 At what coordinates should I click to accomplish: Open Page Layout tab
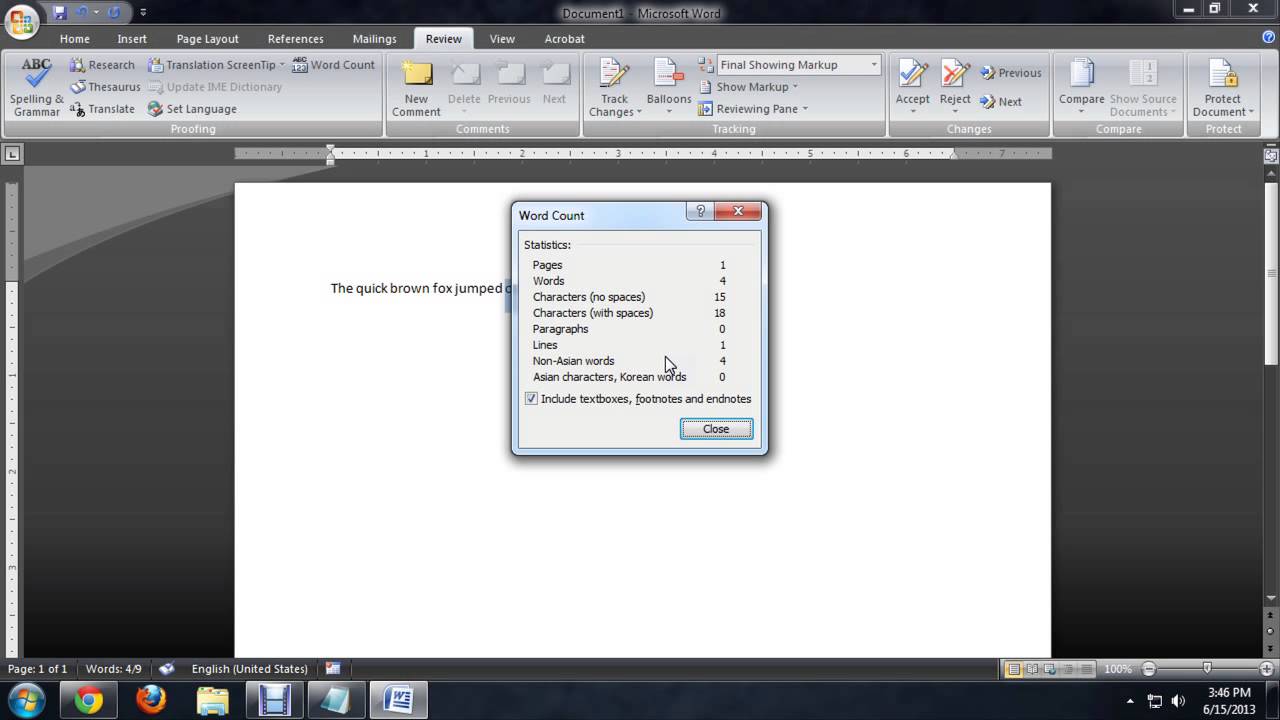[x=207, y=39]
